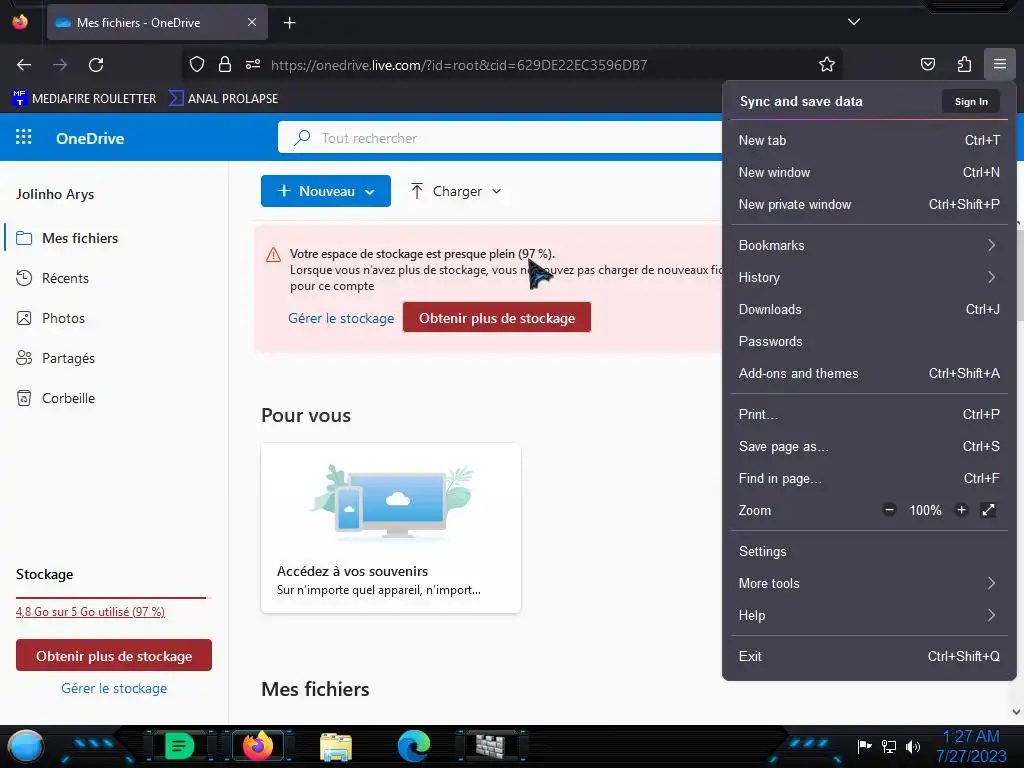
Task: Reset zoom by clicking 100%
Action: point(925,511)
